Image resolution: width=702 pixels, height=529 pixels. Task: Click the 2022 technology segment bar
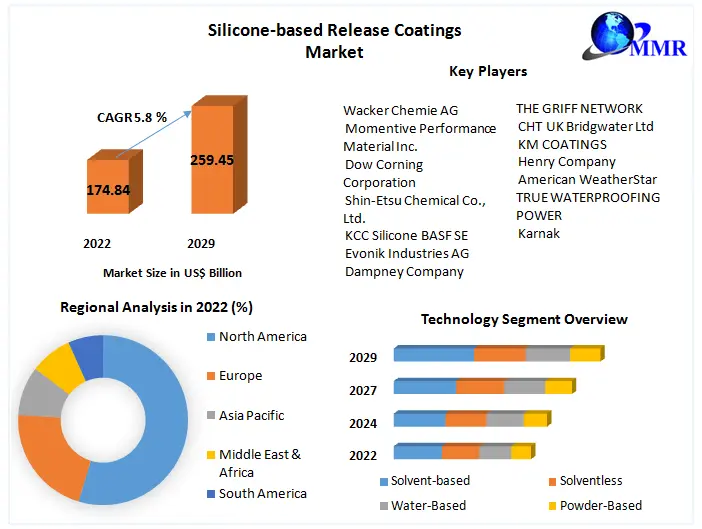pyautogui.click(x=462, y=452)
